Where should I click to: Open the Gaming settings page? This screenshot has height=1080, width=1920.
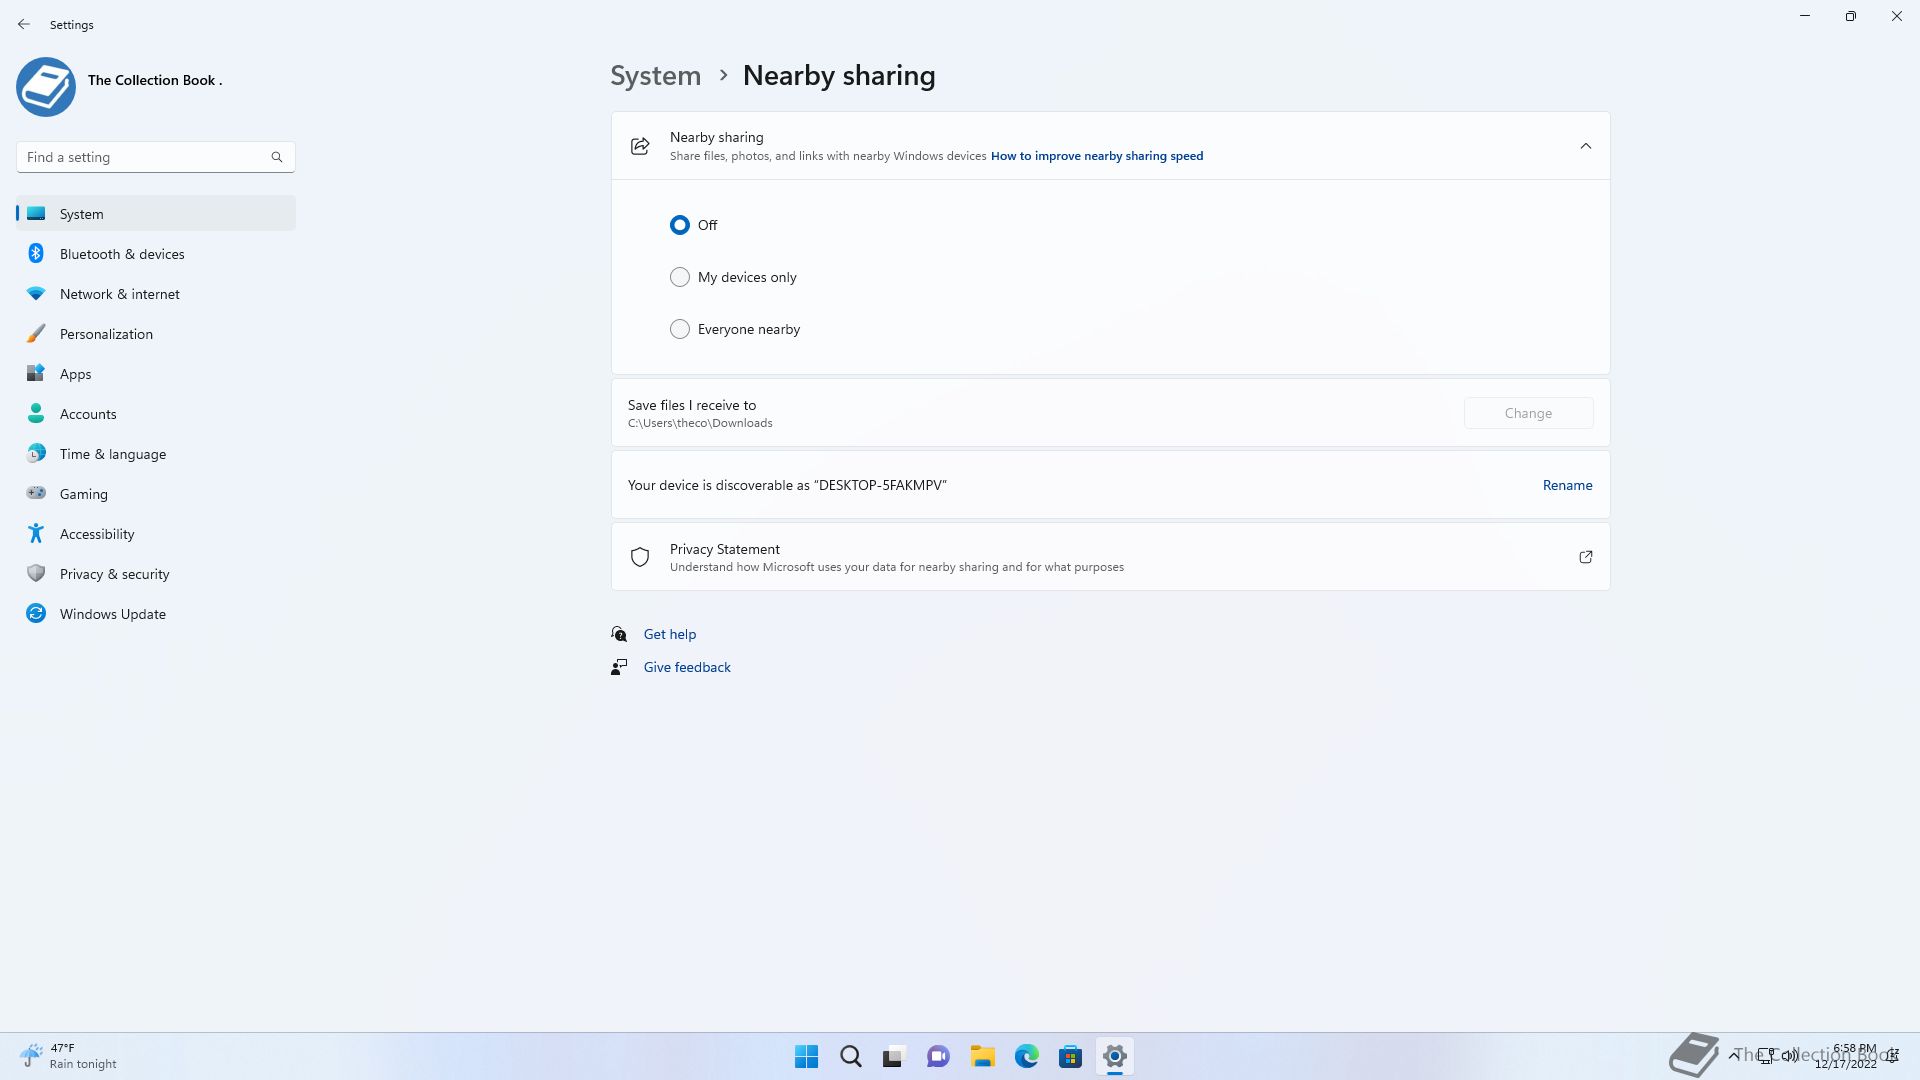click(x=156, y=494)
